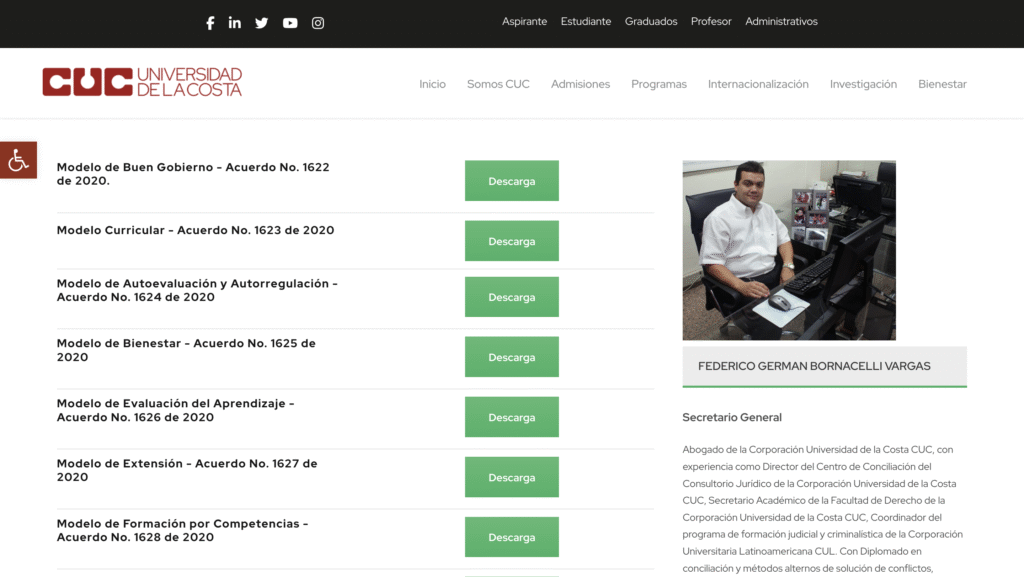Screen dimensions: 1024x577
Task: Select Internacionalización in the main menu
Action: tap(758, 84)
